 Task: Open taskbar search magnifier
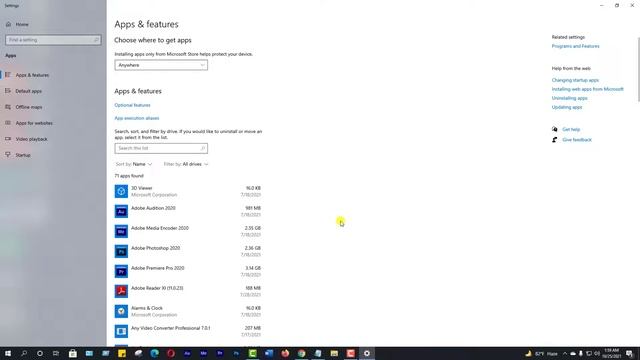coord(24,353)
